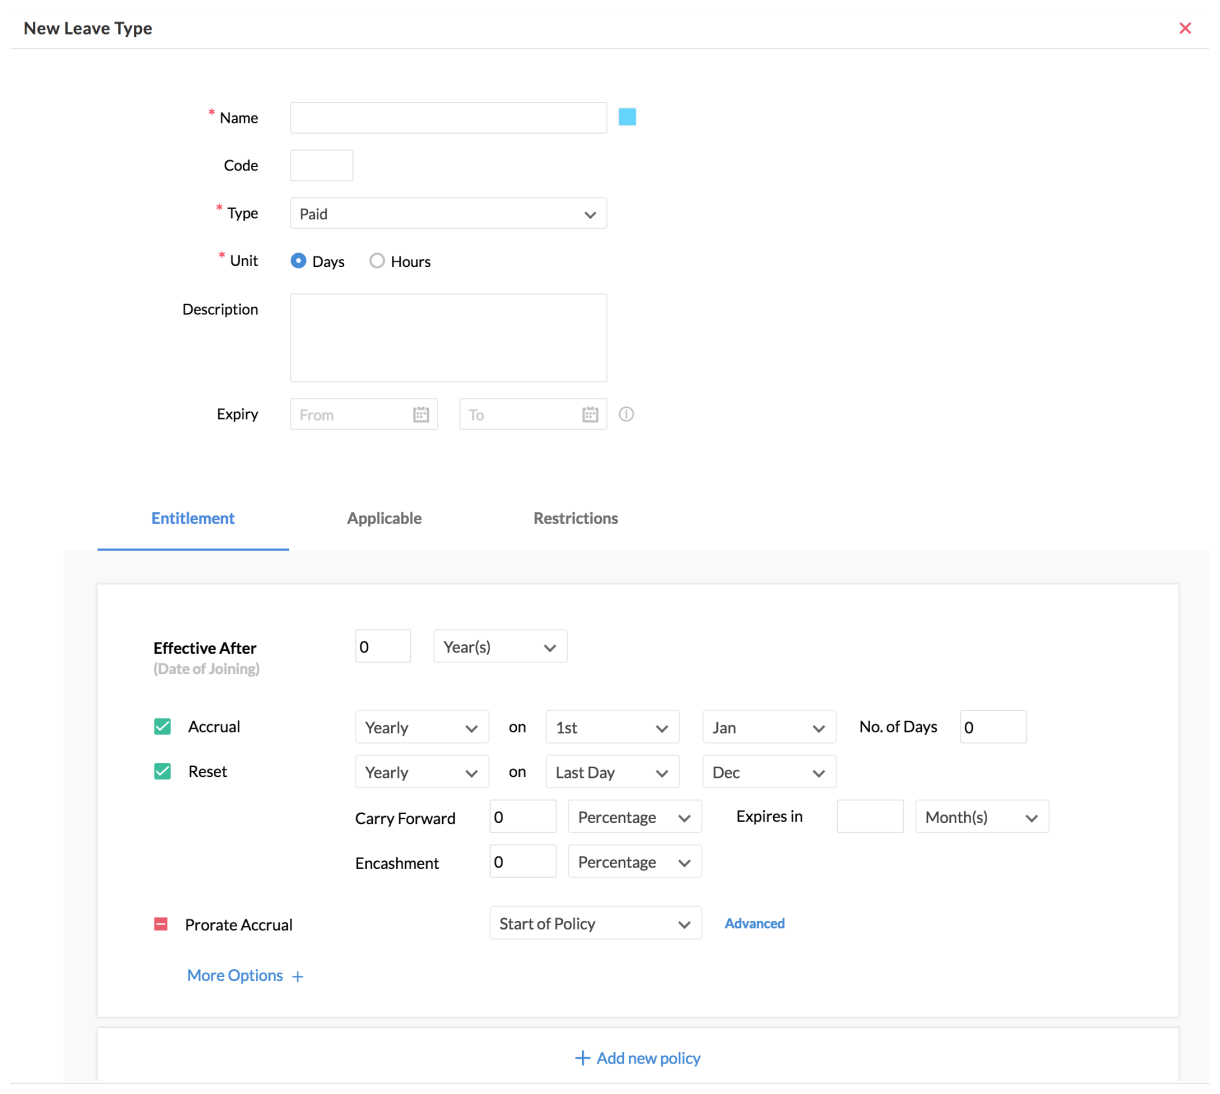Click the info icon next to Expiry
Screen dimensions: 1220x1094
pos(626,414)
